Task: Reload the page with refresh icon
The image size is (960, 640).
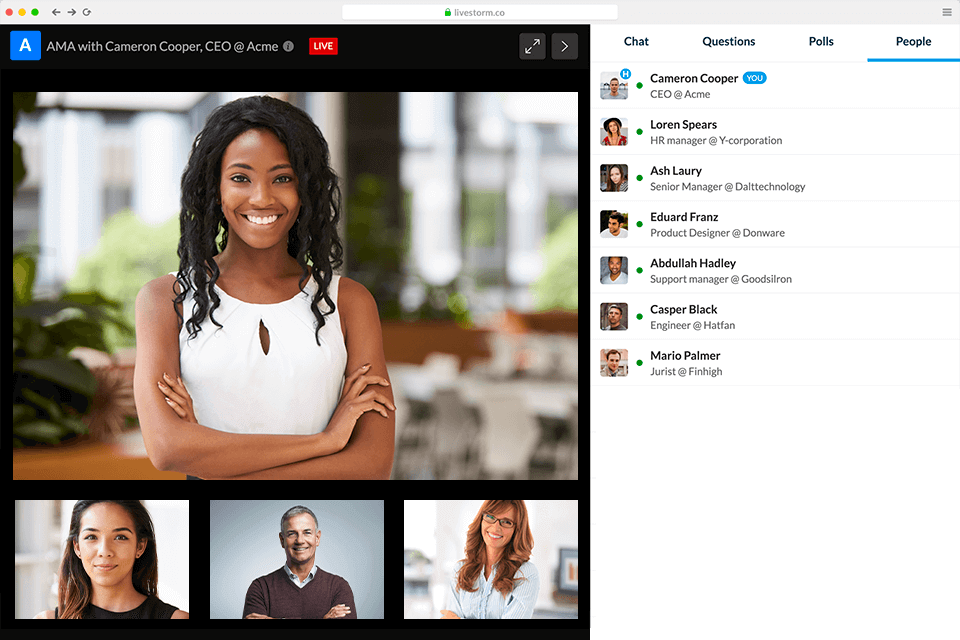Action: tap(87, 12)
